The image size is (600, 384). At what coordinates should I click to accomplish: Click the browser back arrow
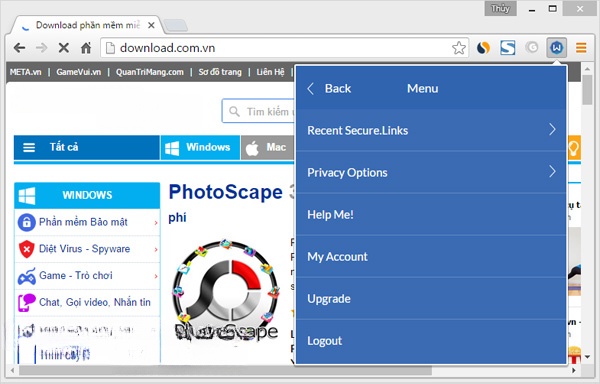pos(19,48)
